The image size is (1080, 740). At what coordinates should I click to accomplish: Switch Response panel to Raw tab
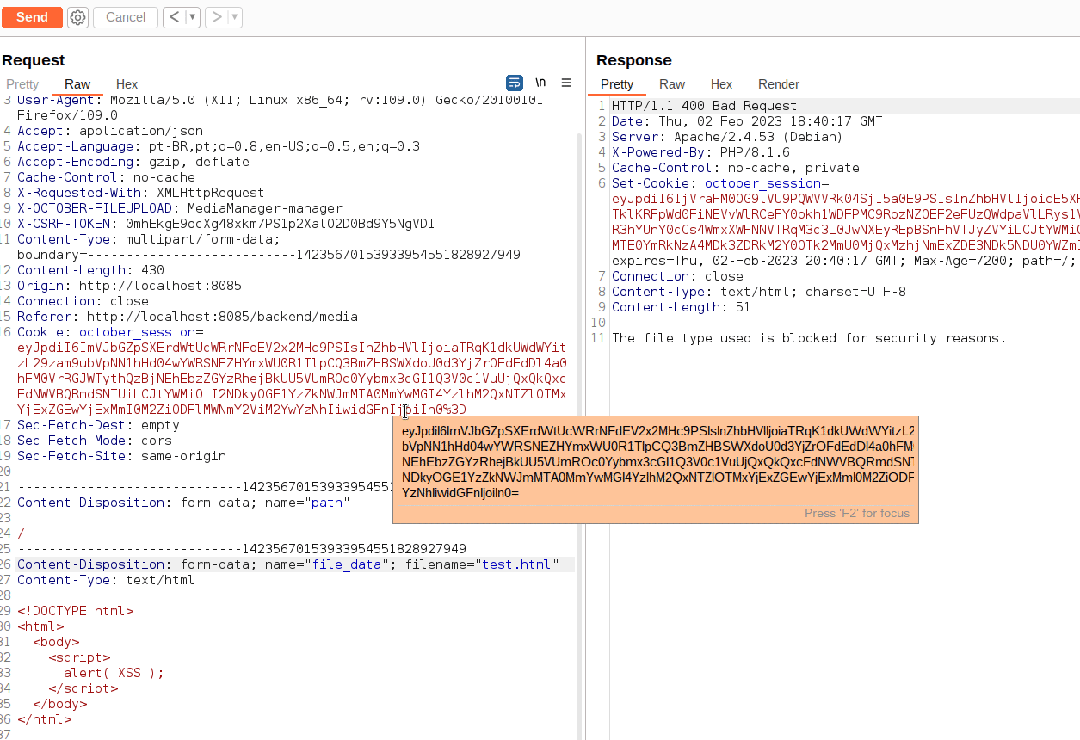pos(672,84)
